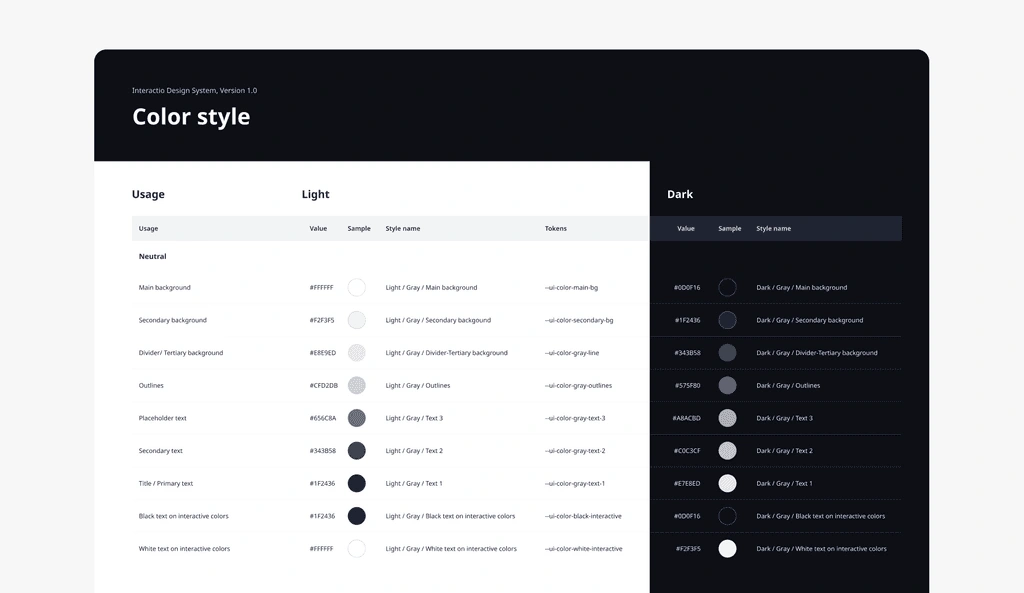This screenshot has height=593, width=1024.
Task: Select the Dark Gray Text 3 sample circle
Action: coord(728,418)
